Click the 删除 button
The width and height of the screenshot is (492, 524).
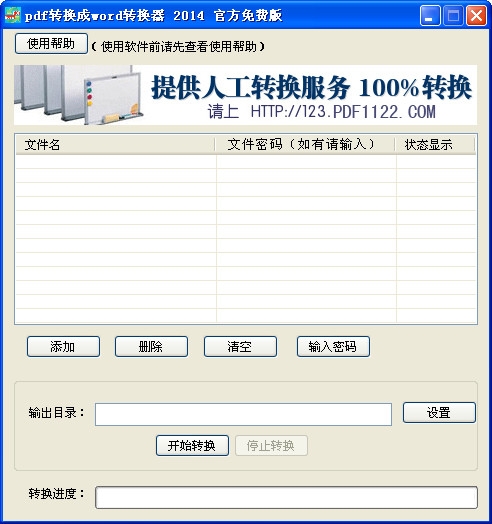151,347
